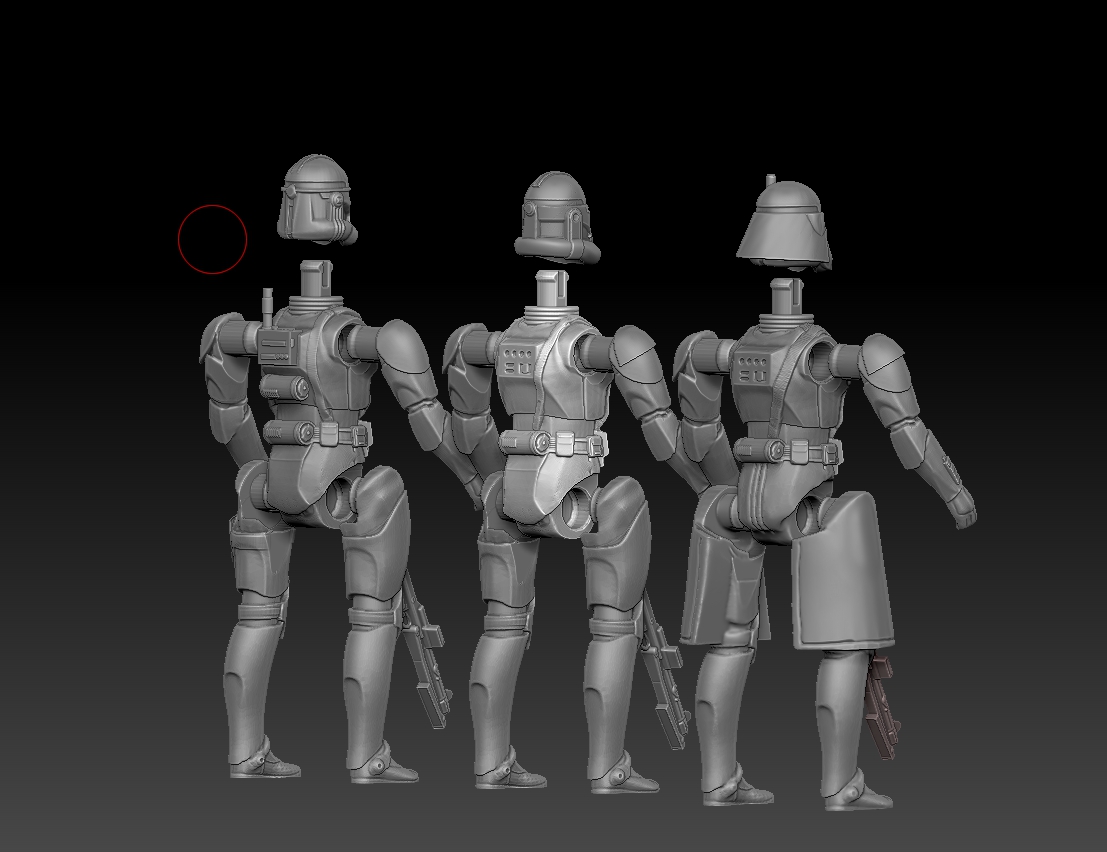Select the middle trooper's belt cylinder pouch
Screen dimensions: 1107x852
(525, 442)
